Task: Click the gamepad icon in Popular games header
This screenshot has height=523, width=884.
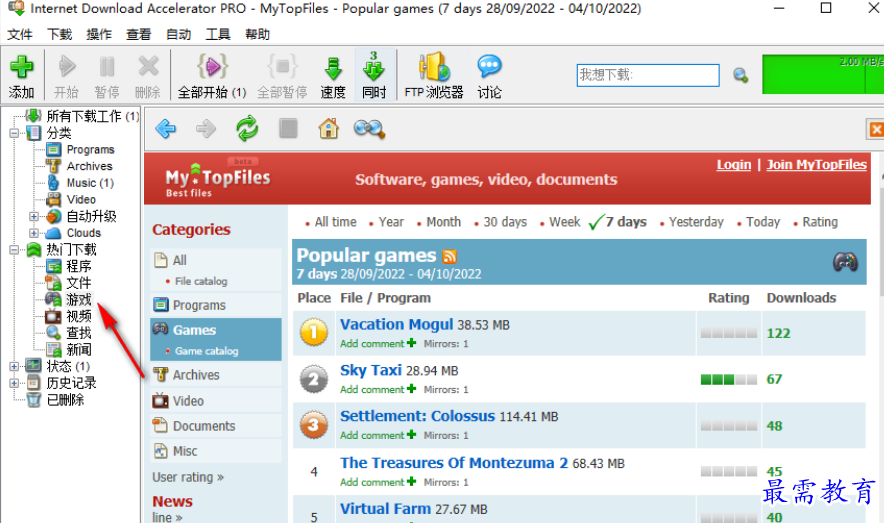Action: (845, 262)
